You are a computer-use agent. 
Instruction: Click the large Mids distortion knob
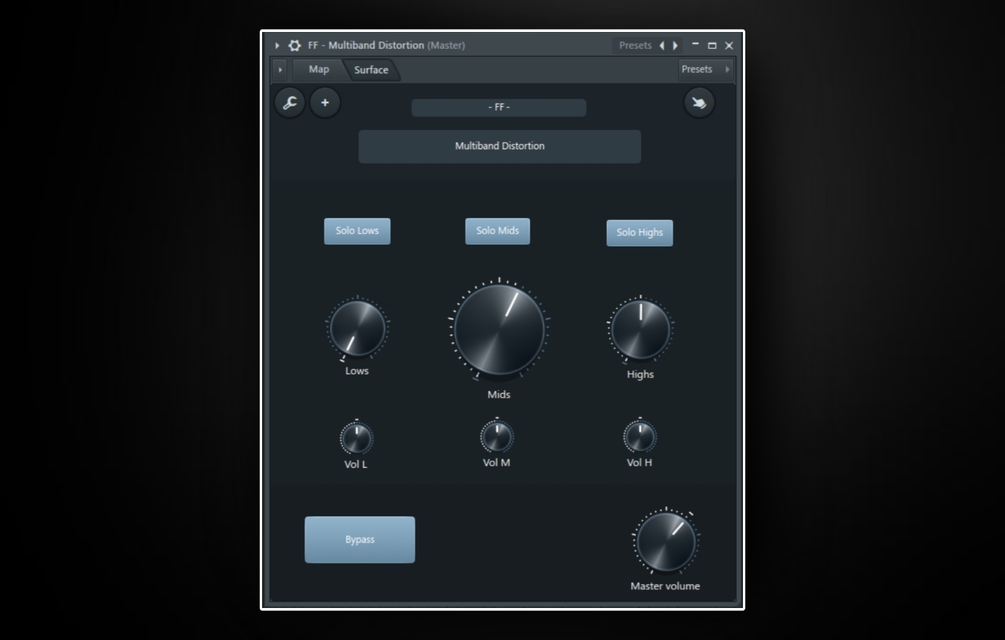(x=499, y=329)
